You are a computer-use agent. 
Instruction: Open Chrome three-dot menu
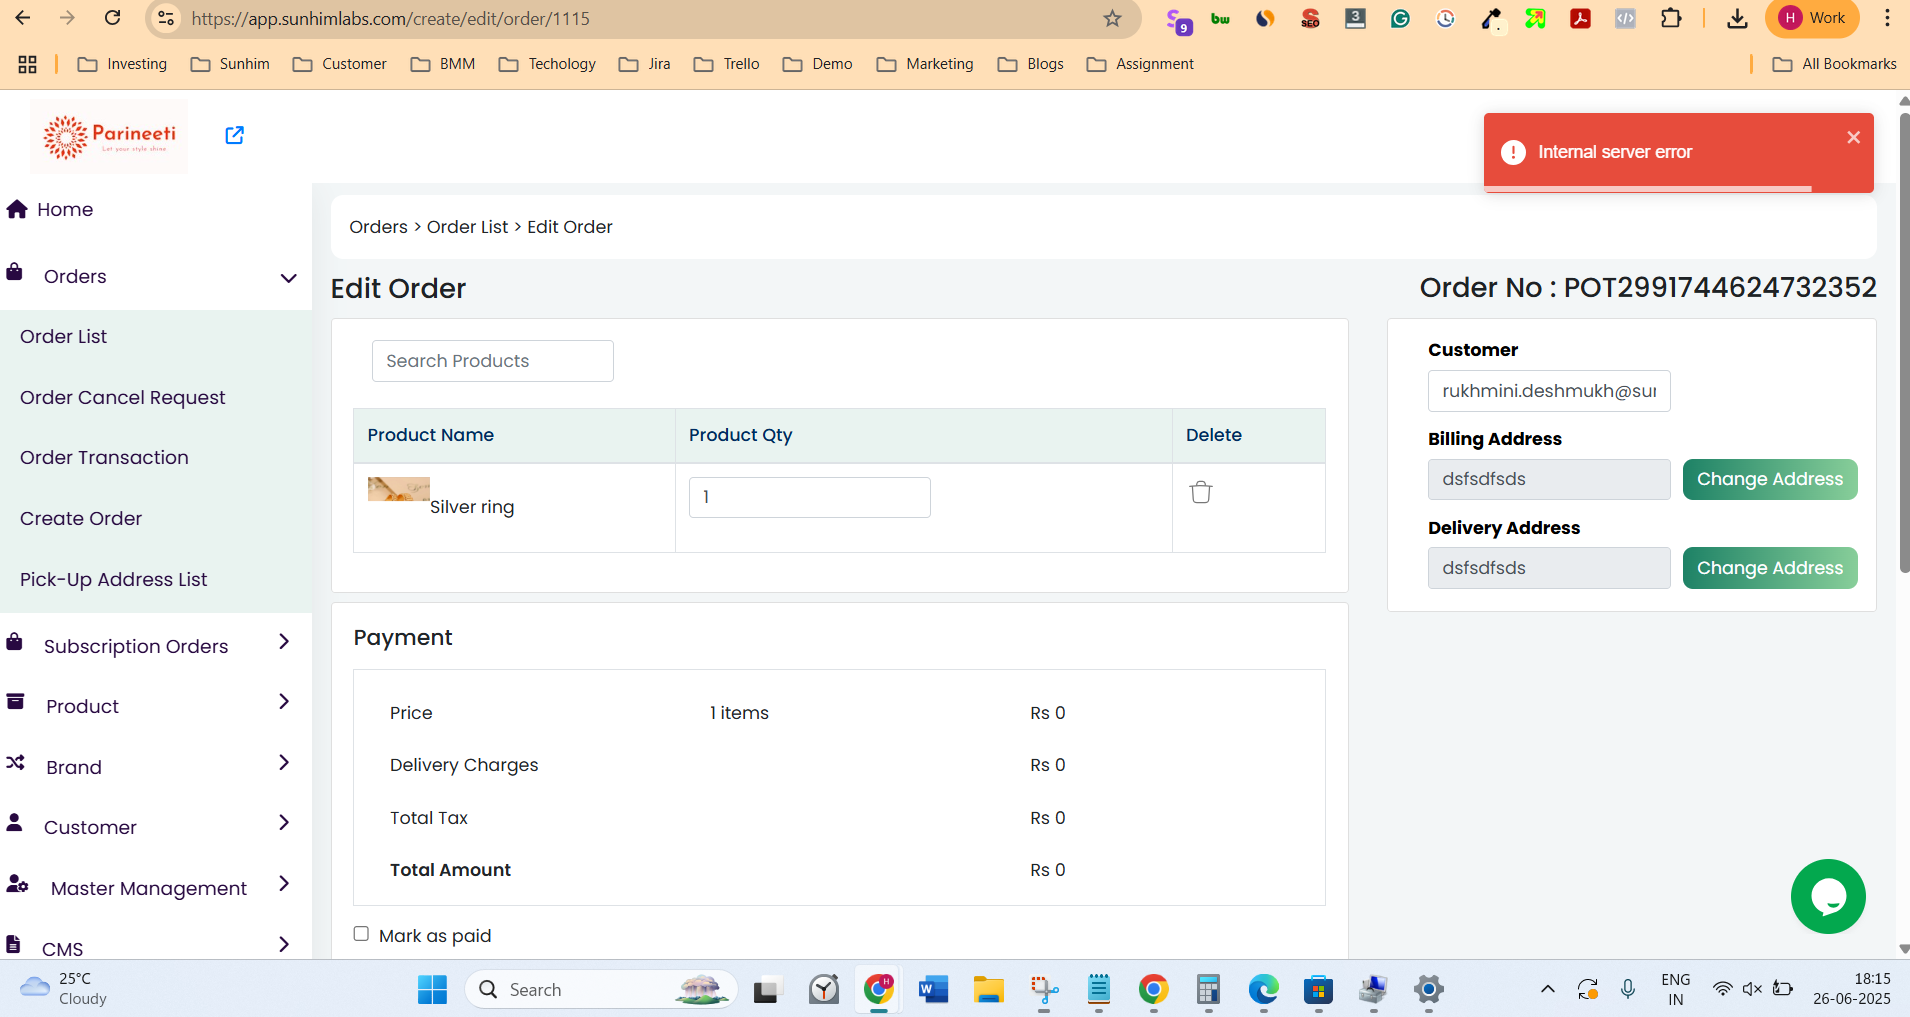click(x=1887, y=18)
